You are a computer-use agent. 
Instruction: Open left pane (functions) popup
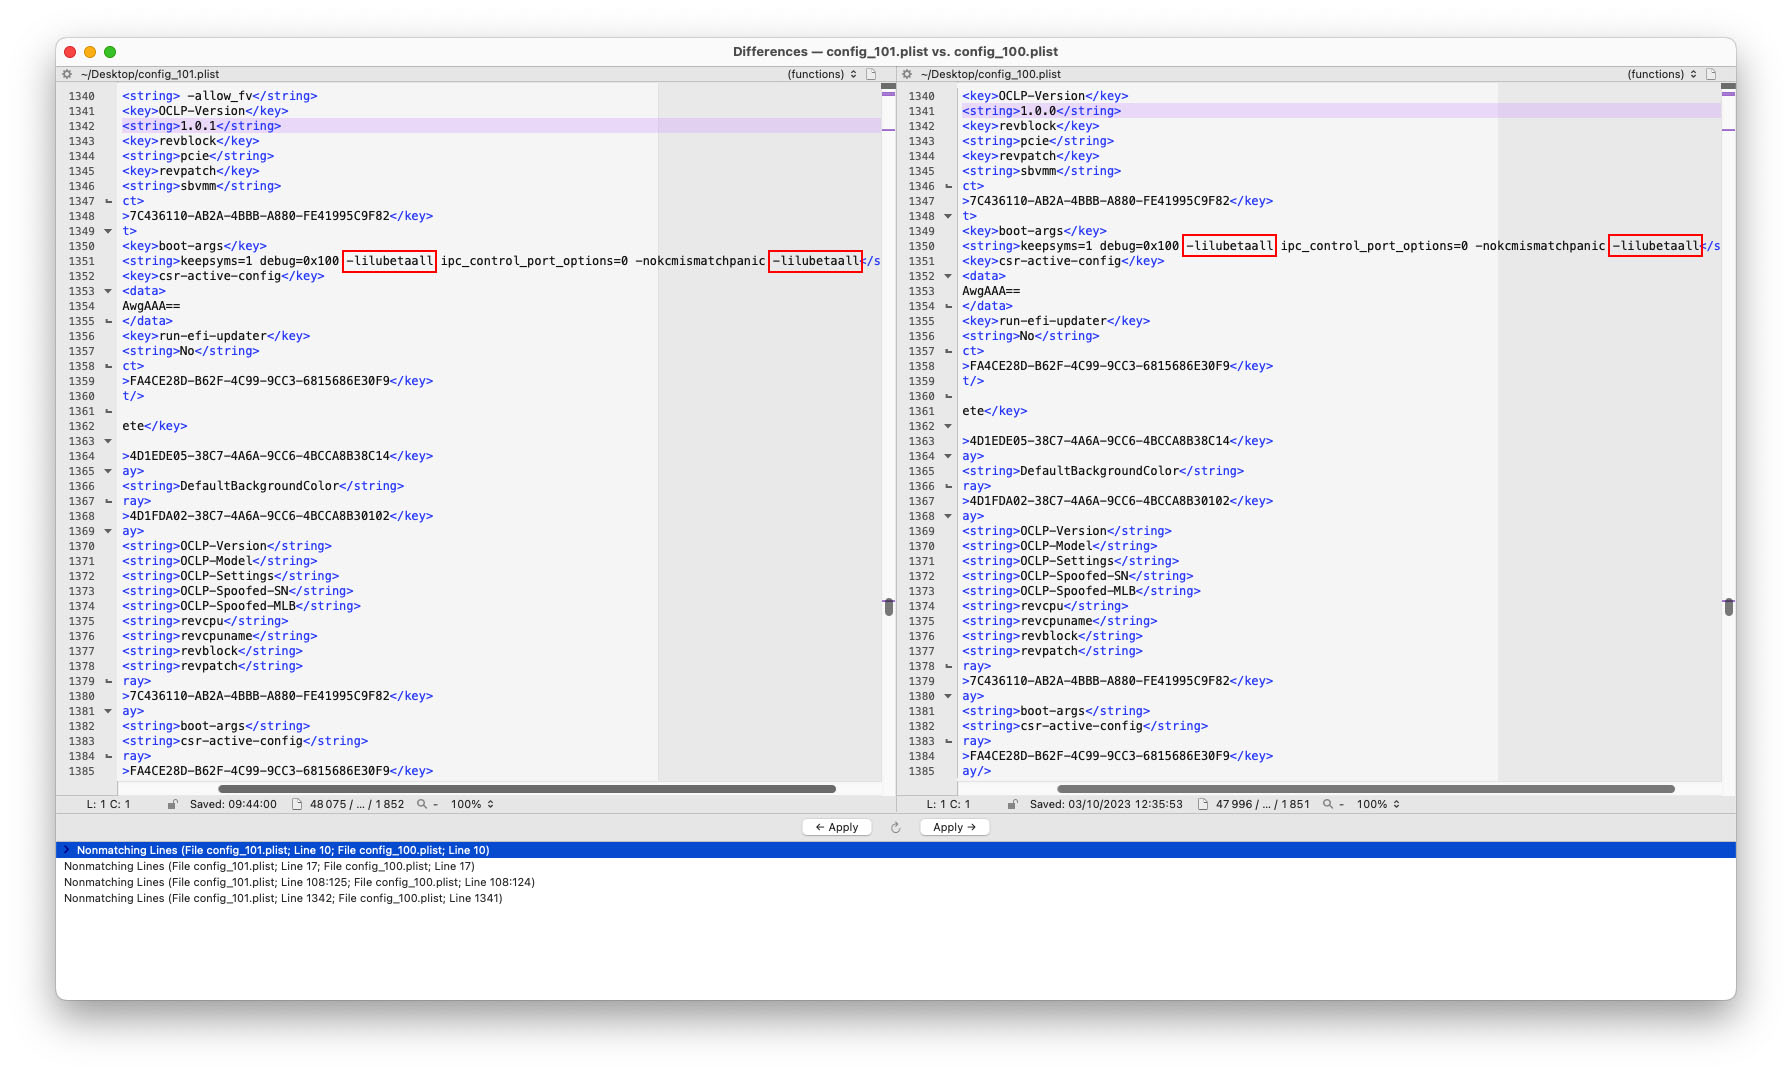[822, 74]
